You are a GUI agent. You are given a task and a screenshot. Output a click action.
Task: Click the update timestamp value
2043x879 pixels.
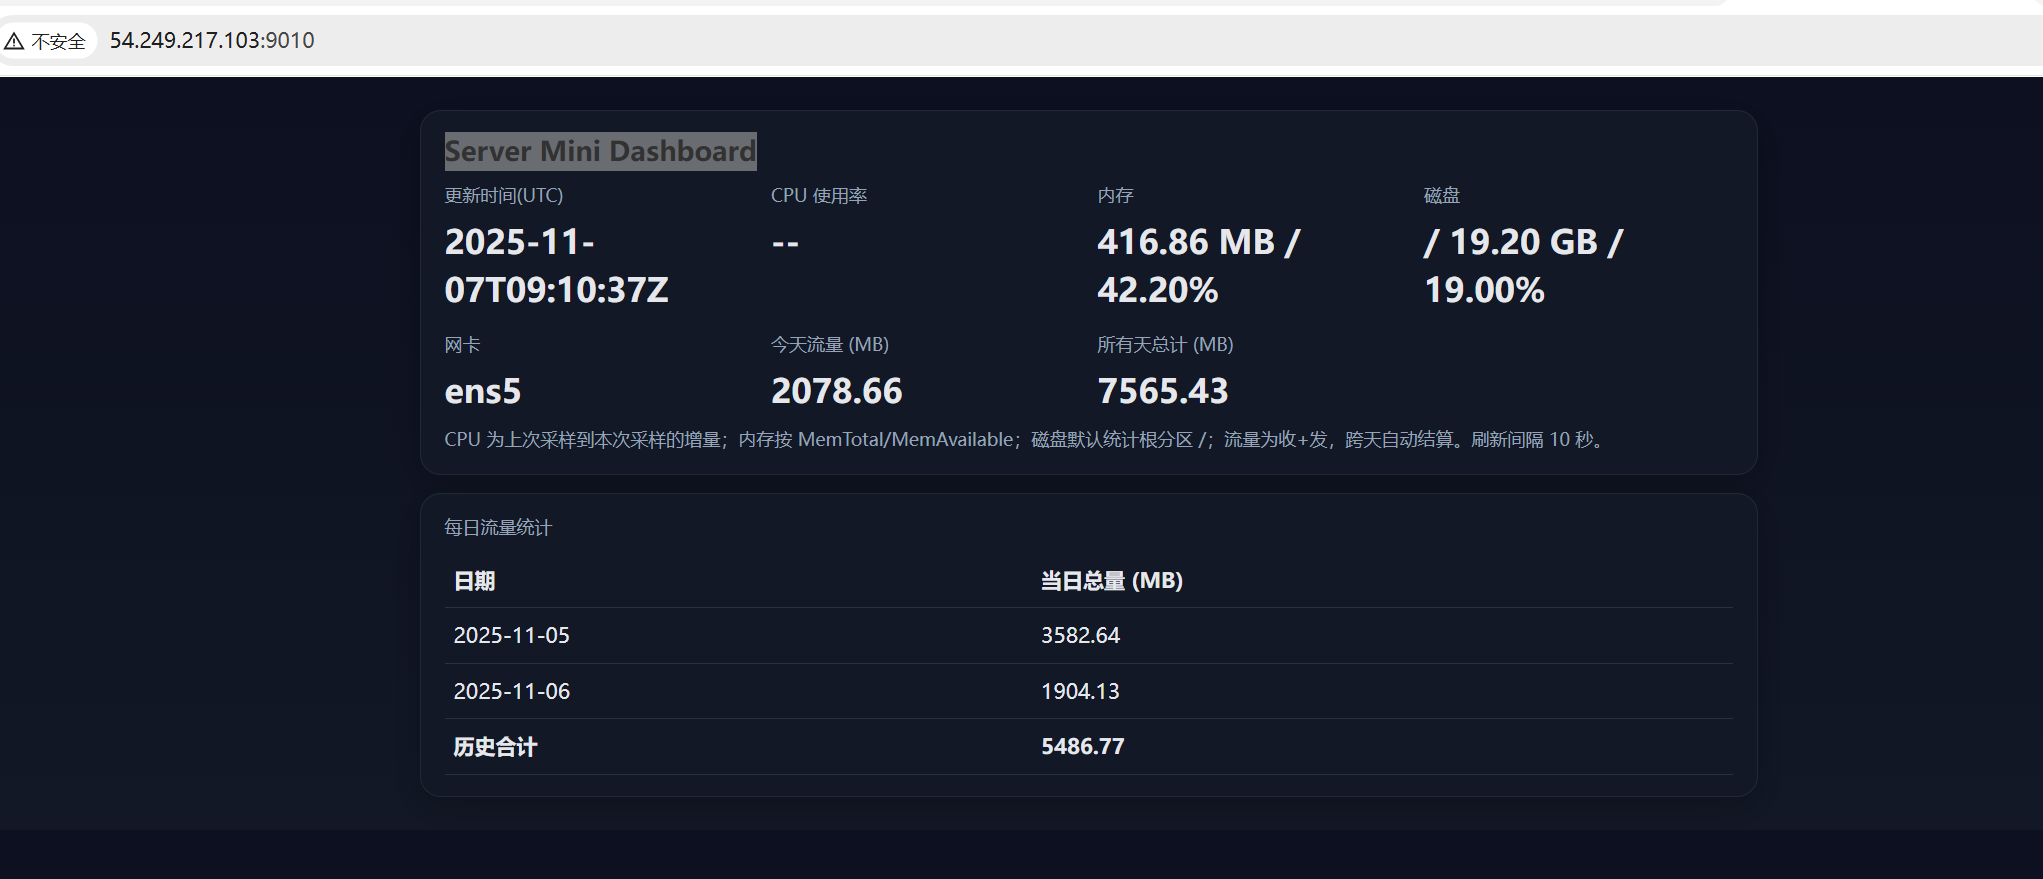point(556,266)
